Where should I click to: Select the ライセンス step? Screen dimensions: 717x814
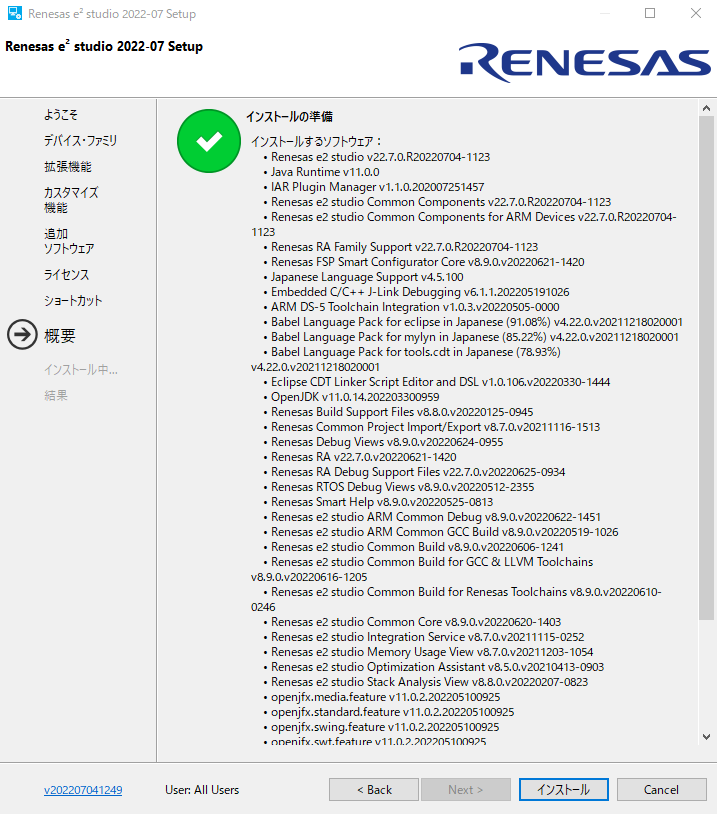[66, 275]
